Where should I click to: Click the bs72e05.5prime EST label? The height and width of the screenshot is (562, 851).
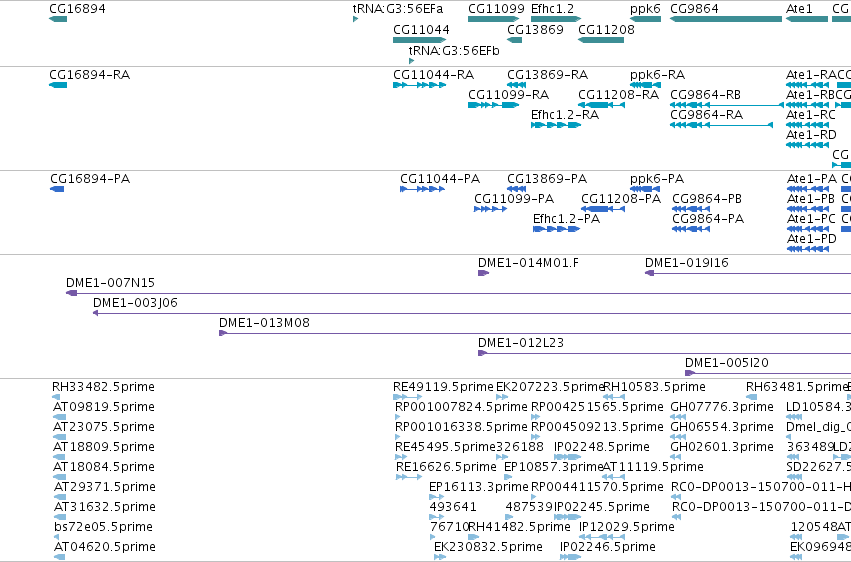(103, 527)
